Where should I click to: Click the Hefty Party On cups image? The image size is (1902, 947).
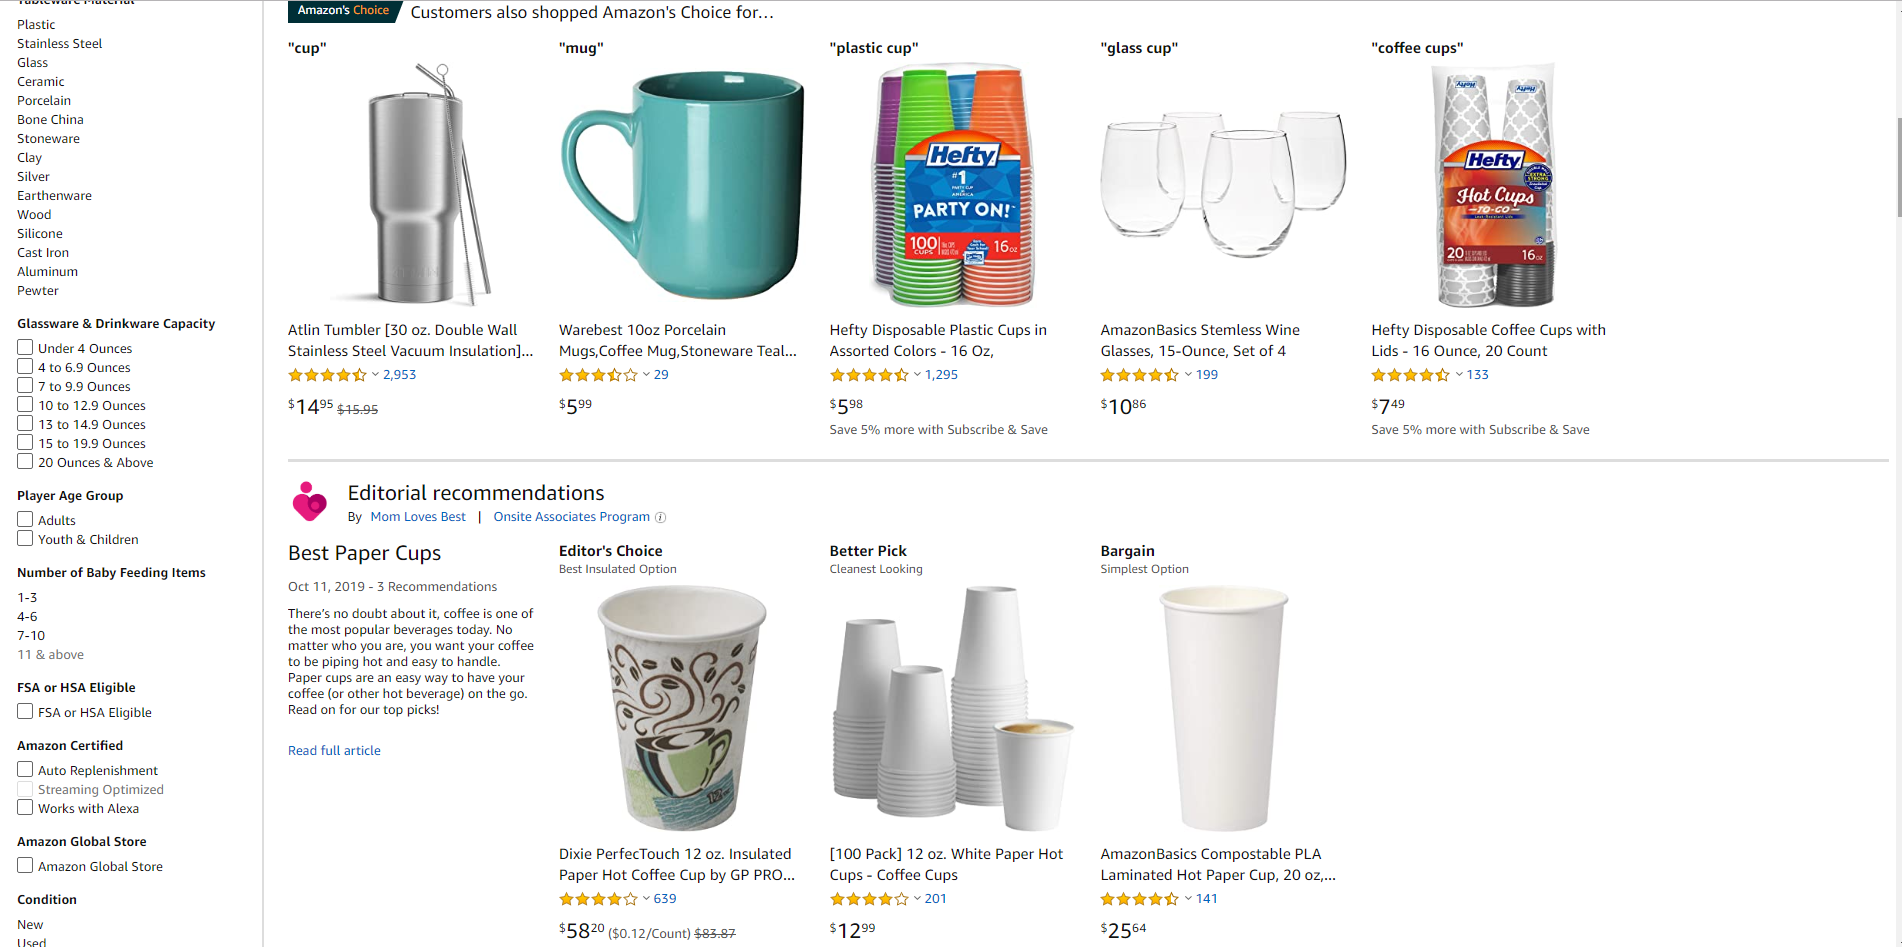click(953, 185)
